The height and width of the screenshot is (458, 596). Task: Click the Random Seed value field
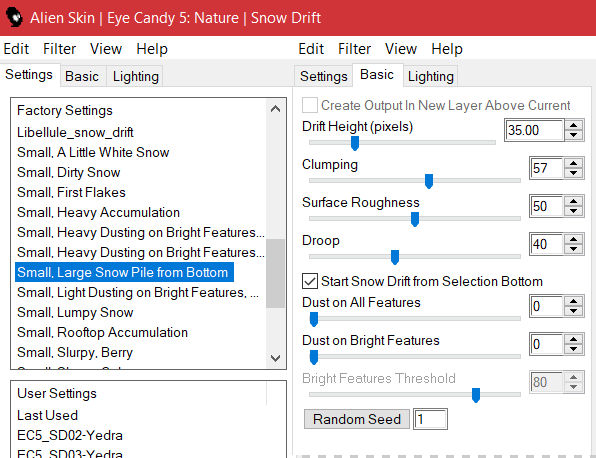pyautogui.click(x=430, y=419)
